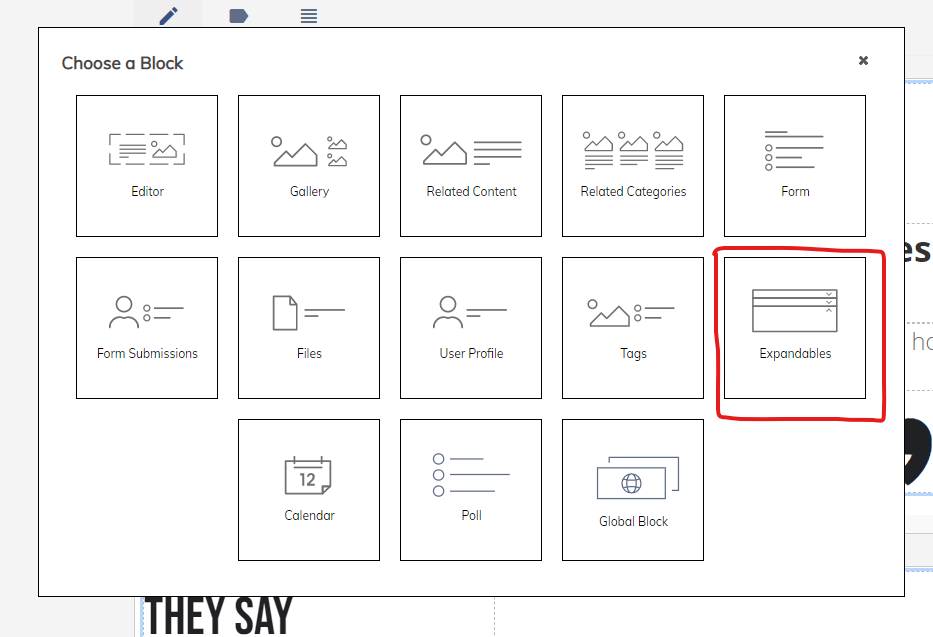Click the "Choose a Block" dialog title
The width and height of the screenshot is (933, 637).
122,63
